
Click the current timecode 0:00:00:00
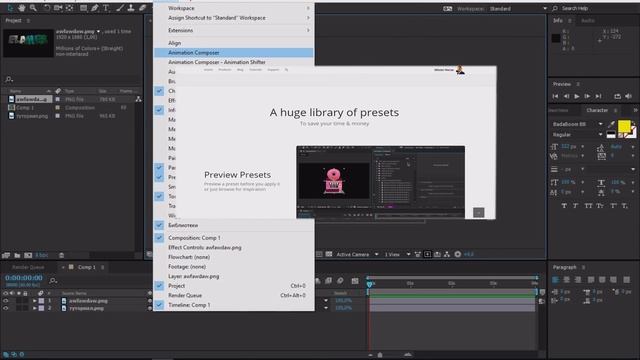pyautogui.click(x=24, y=278)
